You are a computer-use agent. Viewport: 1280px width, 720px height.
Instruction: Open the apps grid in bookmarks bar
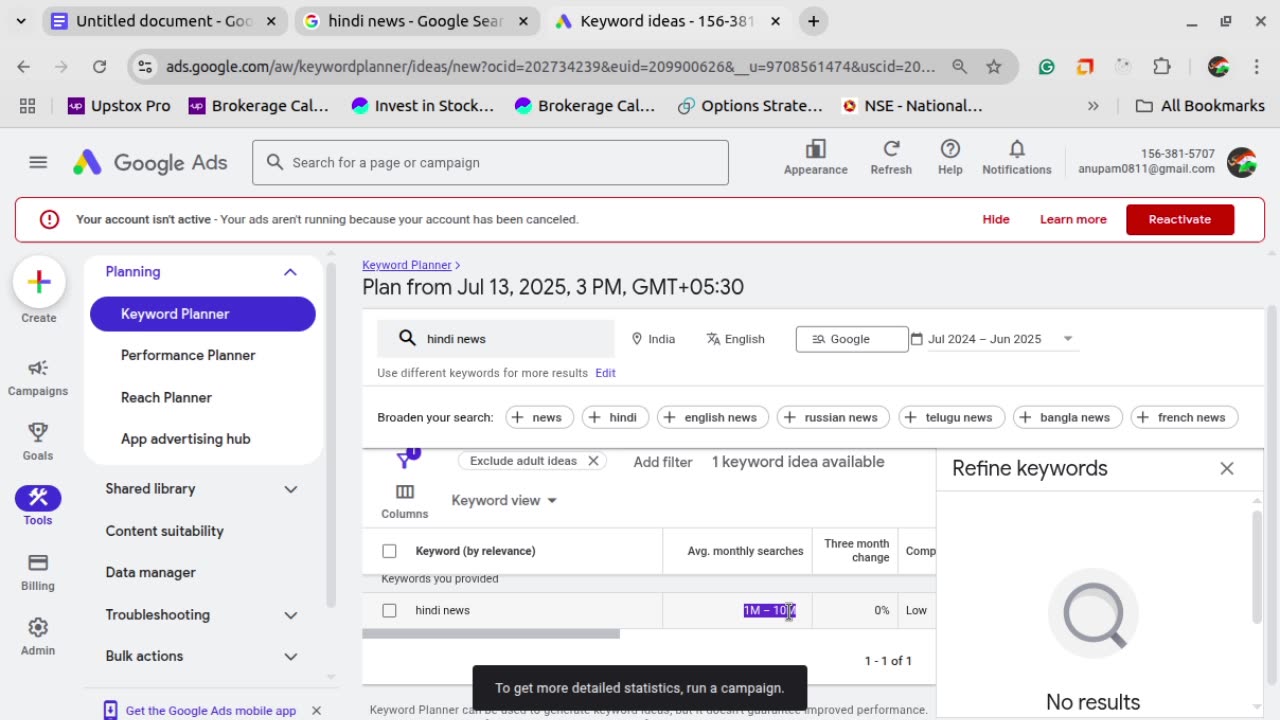(28, 105)
